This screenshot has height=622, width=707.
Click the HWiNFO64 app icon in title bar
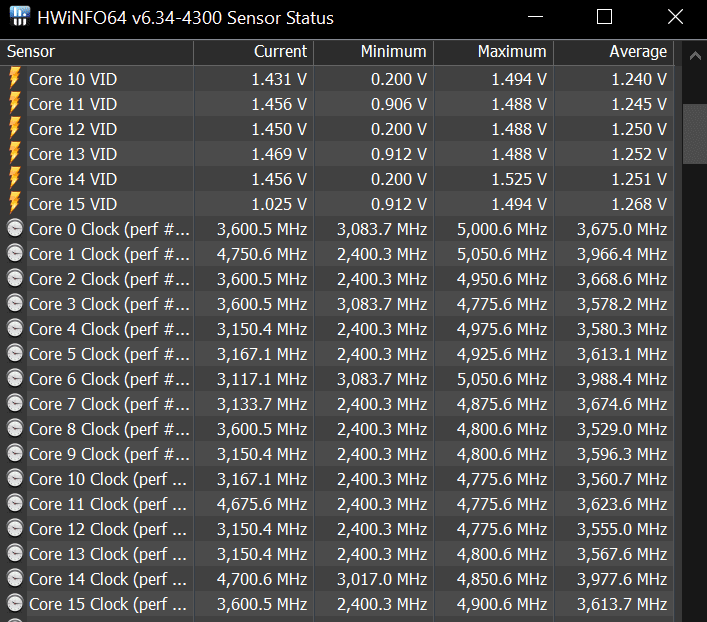(x=18, y=18)
